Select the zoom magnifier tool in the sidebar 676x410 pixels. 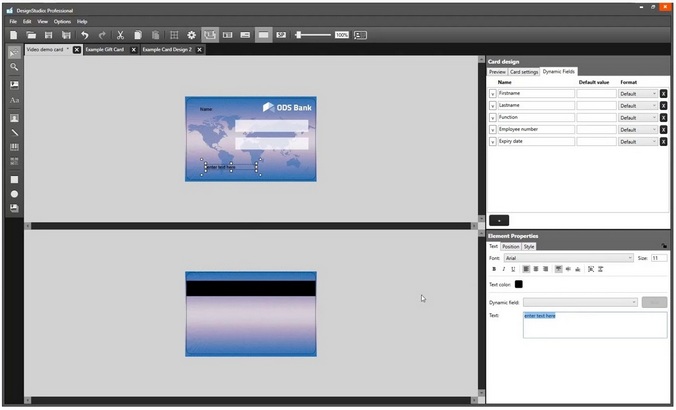14,67
